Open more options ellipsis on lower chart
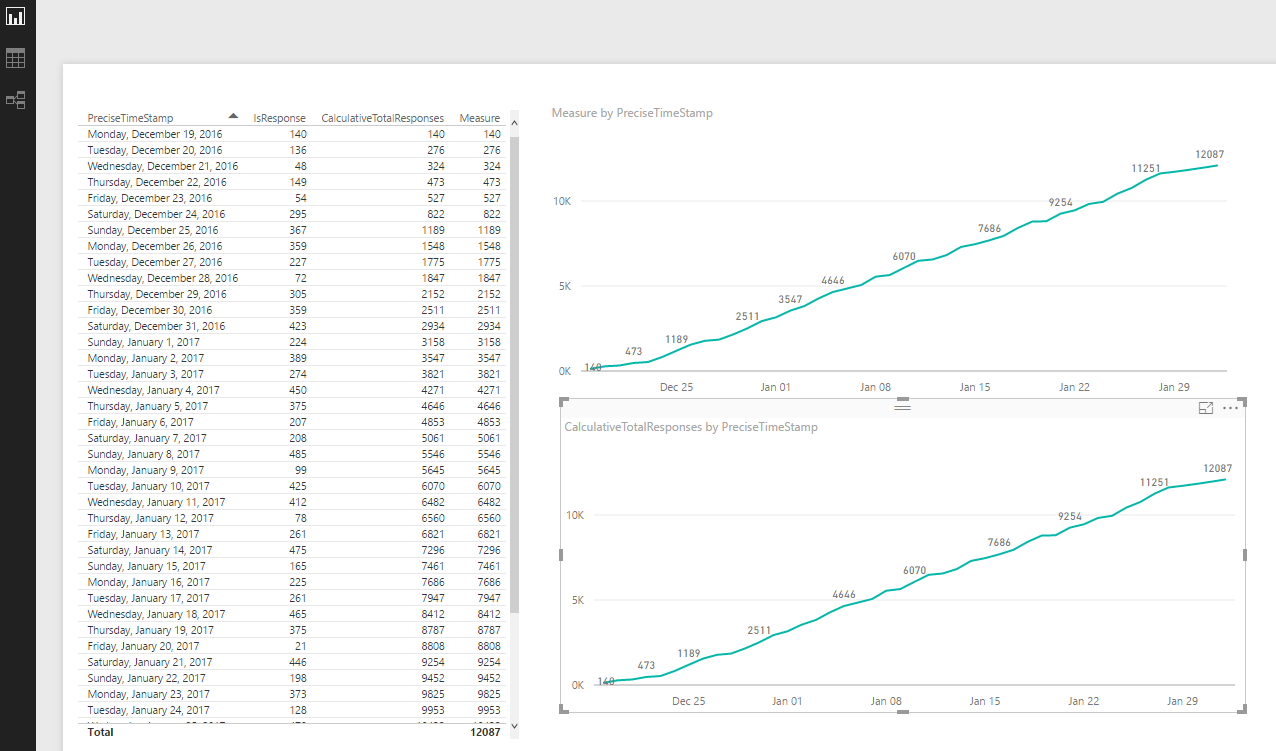1276x751 pixels. pos(1231,408)
